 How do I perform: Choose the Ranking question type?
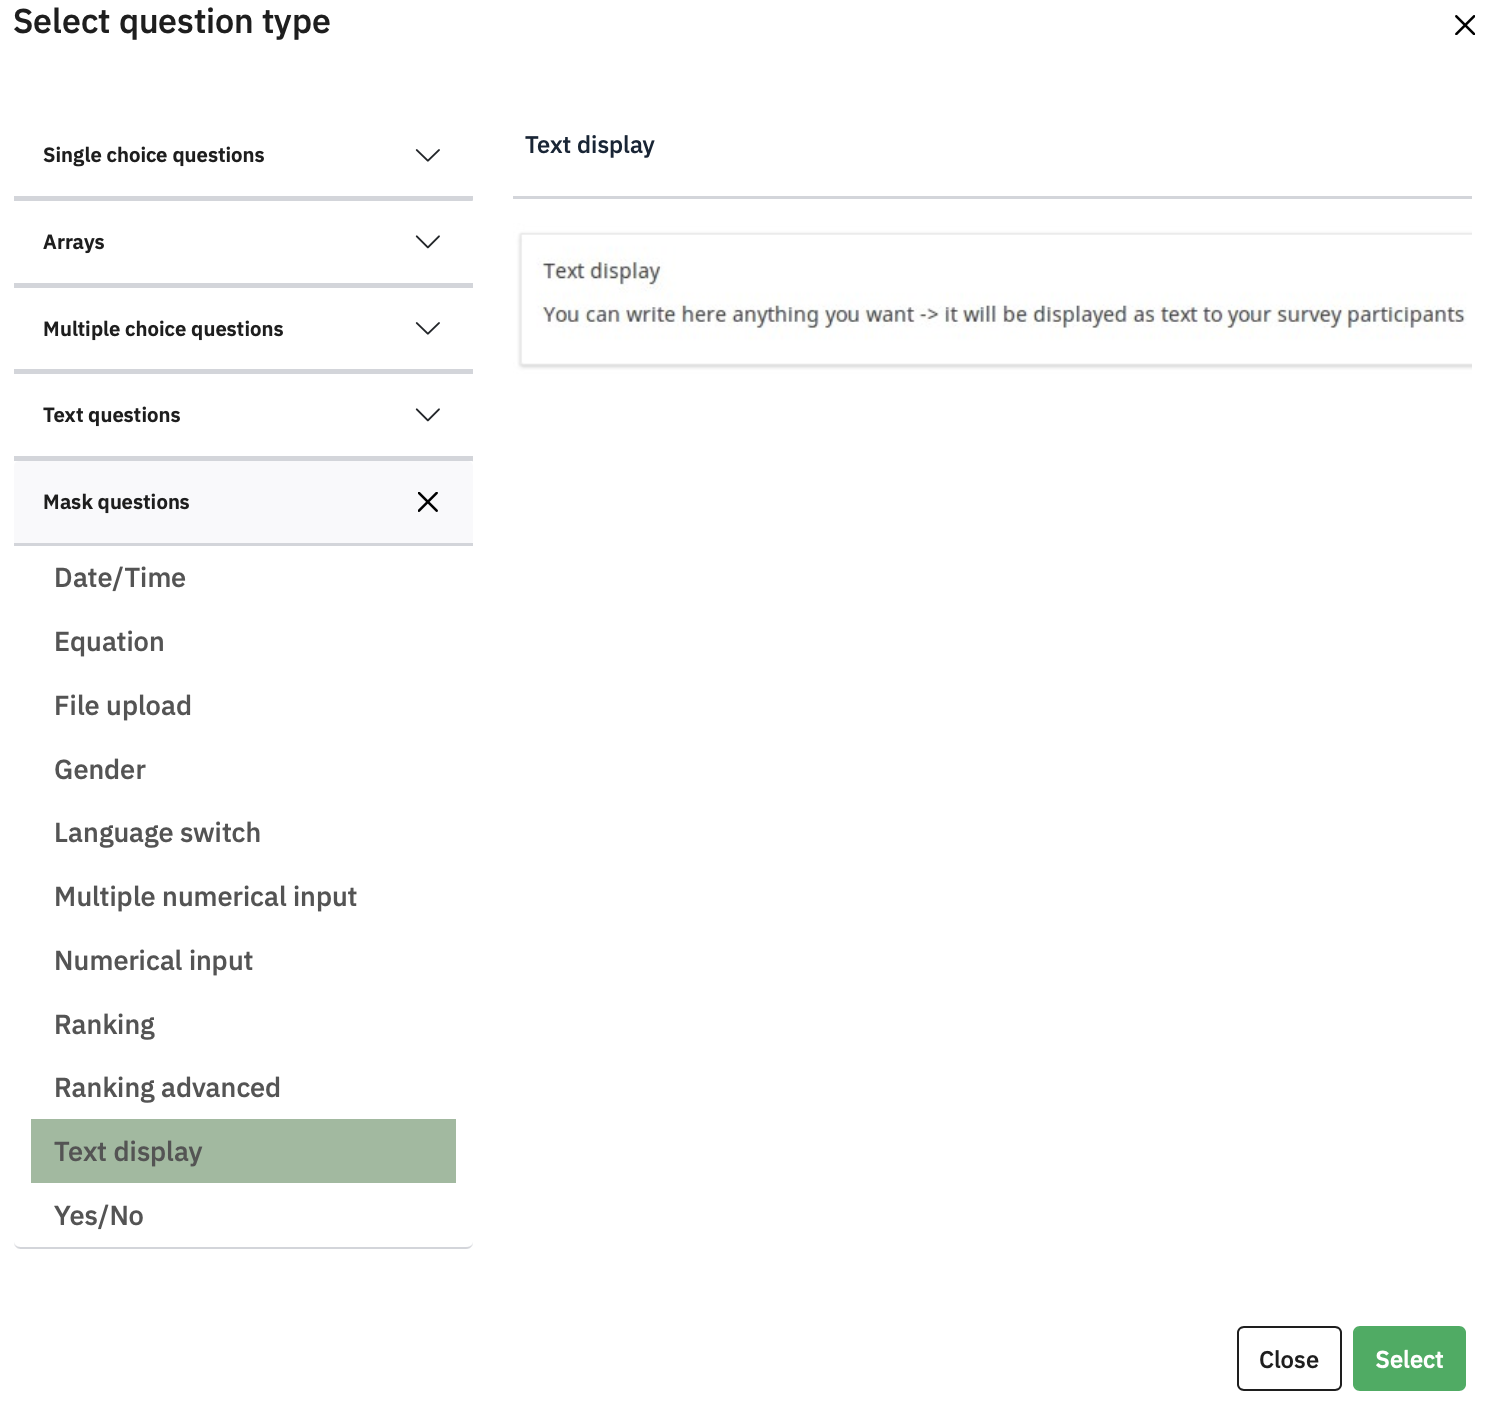pyautogui.click(x=104, y=1025)
